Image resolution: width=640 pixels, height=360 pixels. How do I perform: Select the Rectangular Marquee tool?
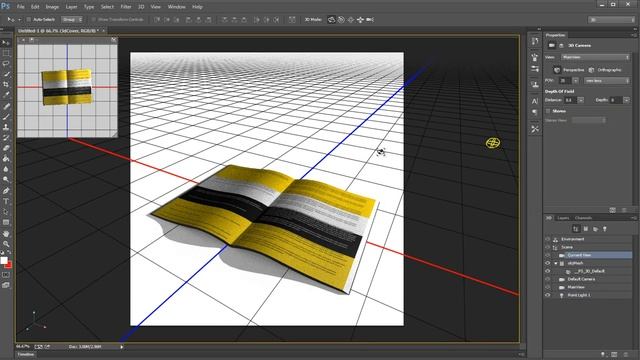pyautogui.click(x=6, y=53)
